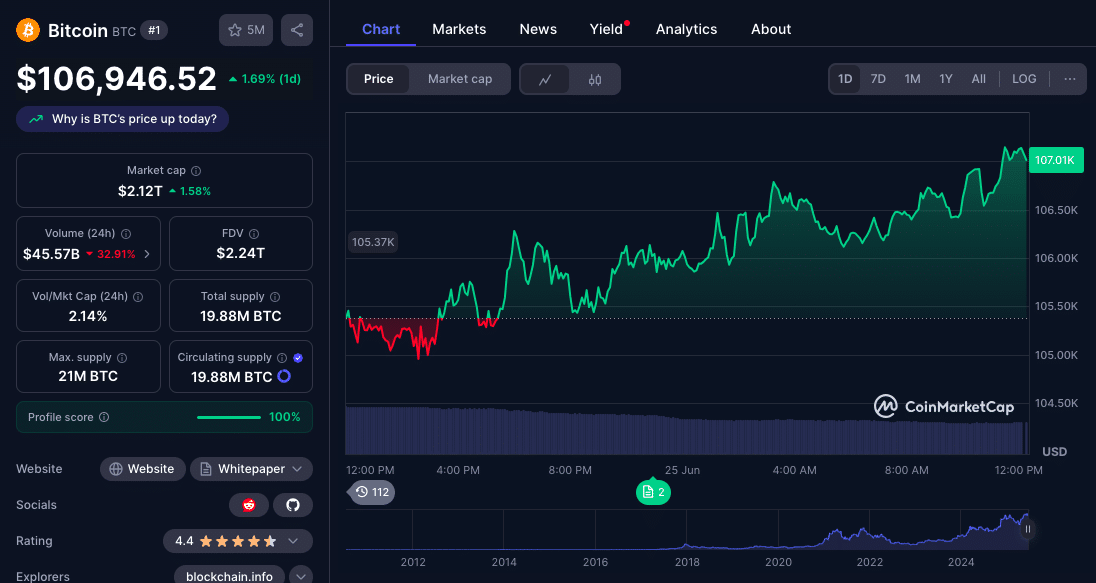
Task: Click the $2.12T market cap value
Action: pos(140,191)
